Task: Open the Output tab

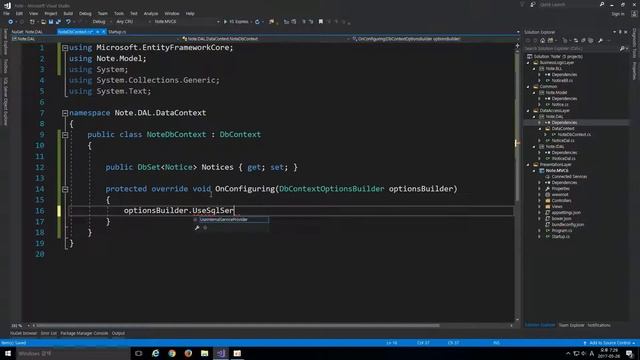Action: tap(118, 333)
